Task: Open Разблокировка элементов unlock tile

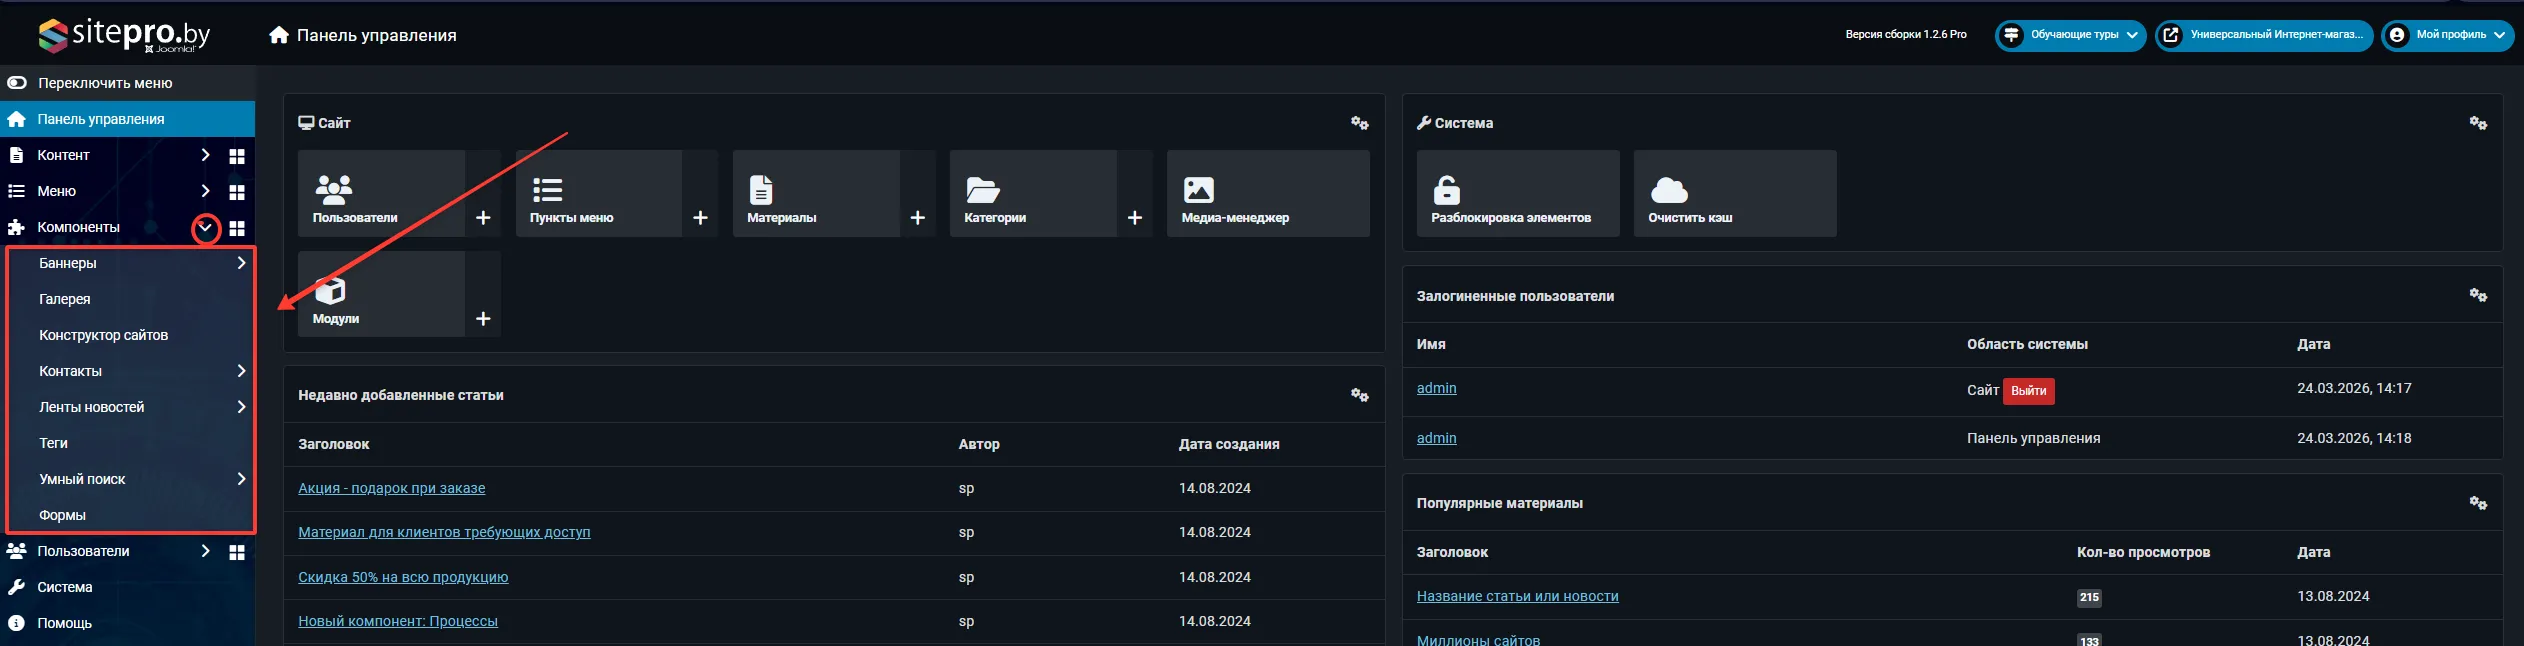Action: point(1517,194)
